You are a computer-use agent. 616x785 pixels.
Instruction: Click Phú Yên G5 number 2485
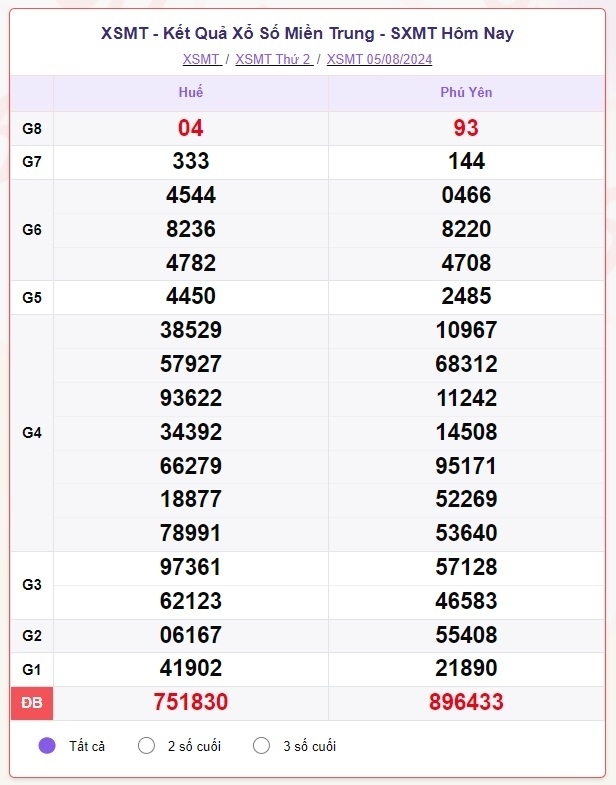pyautogui.click(x=466, y=296)
